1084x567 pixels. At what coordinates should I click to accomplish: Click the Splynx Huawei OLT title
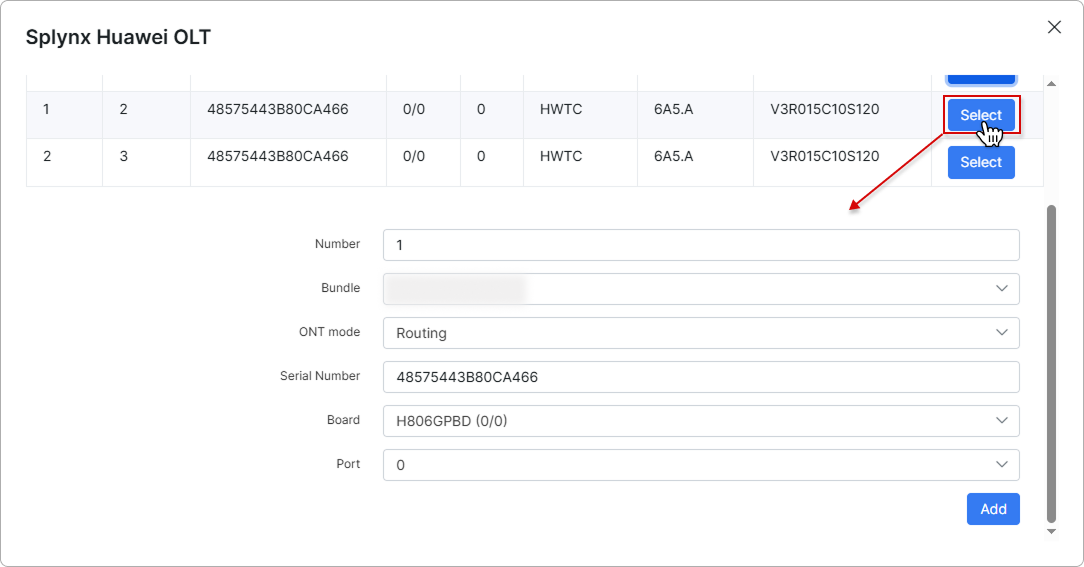[x=118, y=37]
